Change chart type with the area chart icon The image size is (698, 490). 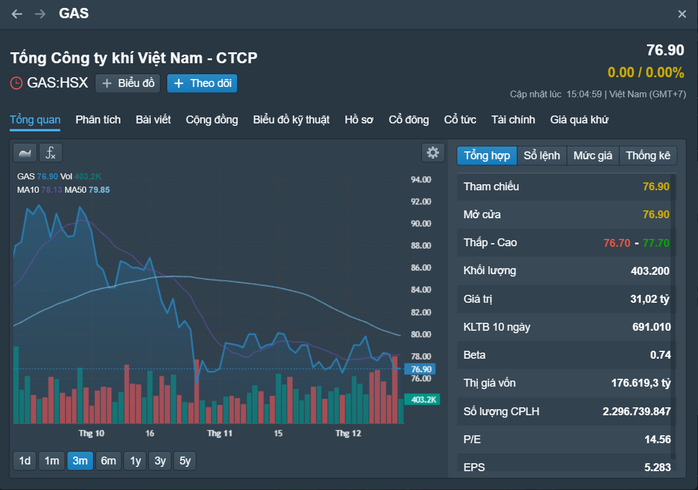click(25, 153)
